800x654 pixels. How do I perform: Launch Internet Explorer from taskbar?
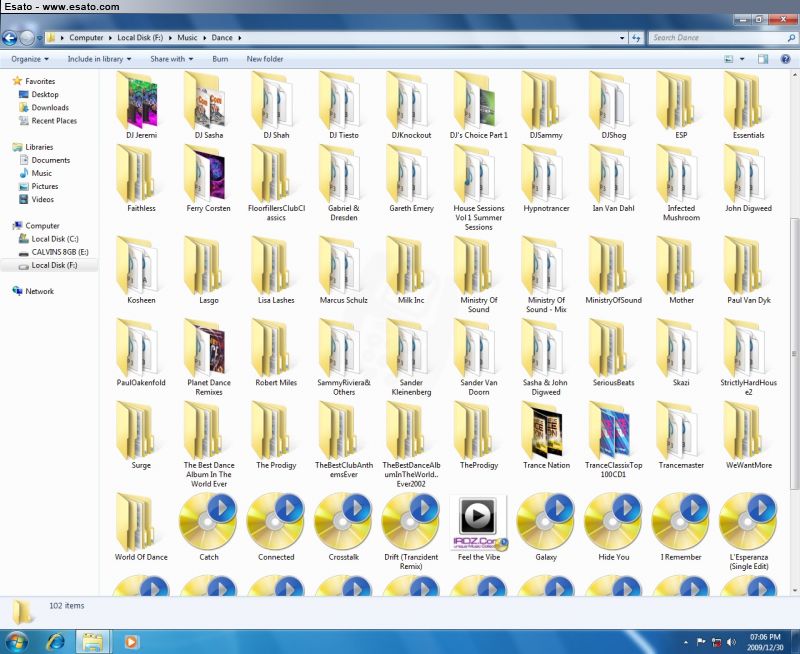pos(55,641)
